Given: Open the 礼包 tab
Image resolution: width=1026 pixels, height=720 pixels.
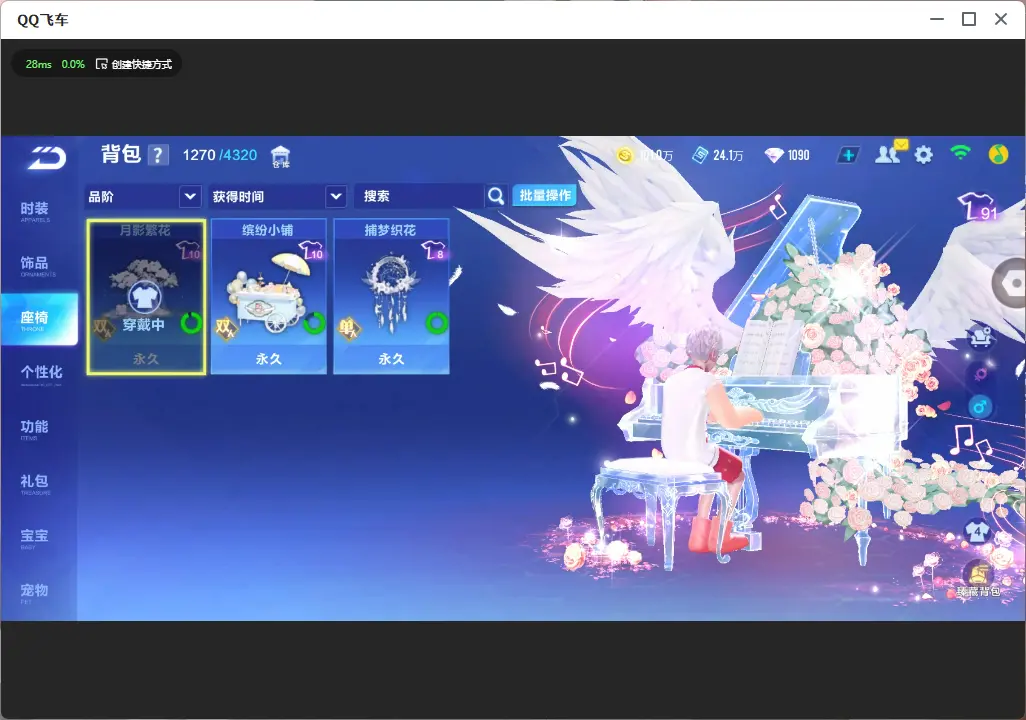Looking at the screenshot, I should pos(37,483).
